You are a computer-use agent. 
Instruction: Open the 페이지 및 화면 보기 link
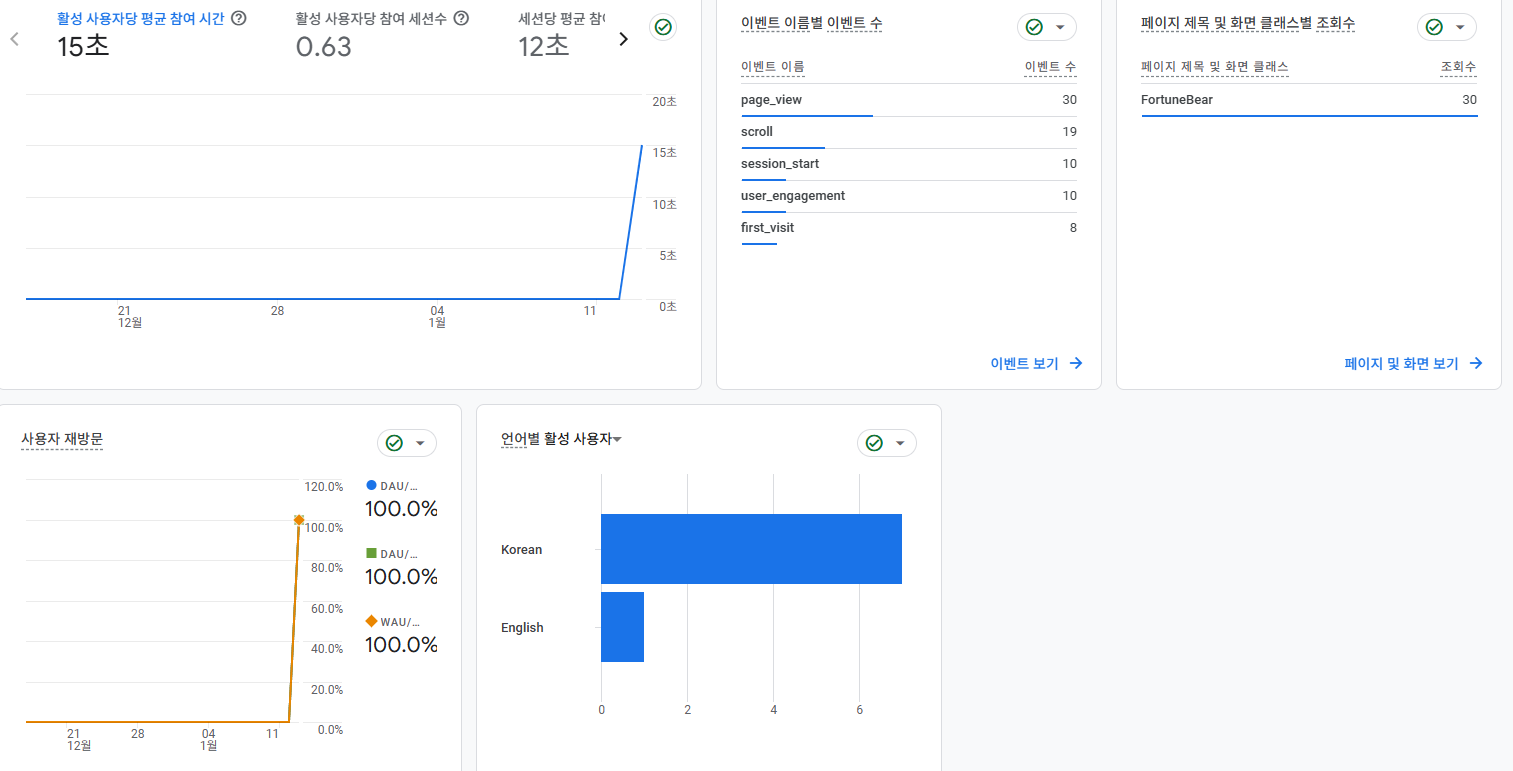coord(1401,363)
